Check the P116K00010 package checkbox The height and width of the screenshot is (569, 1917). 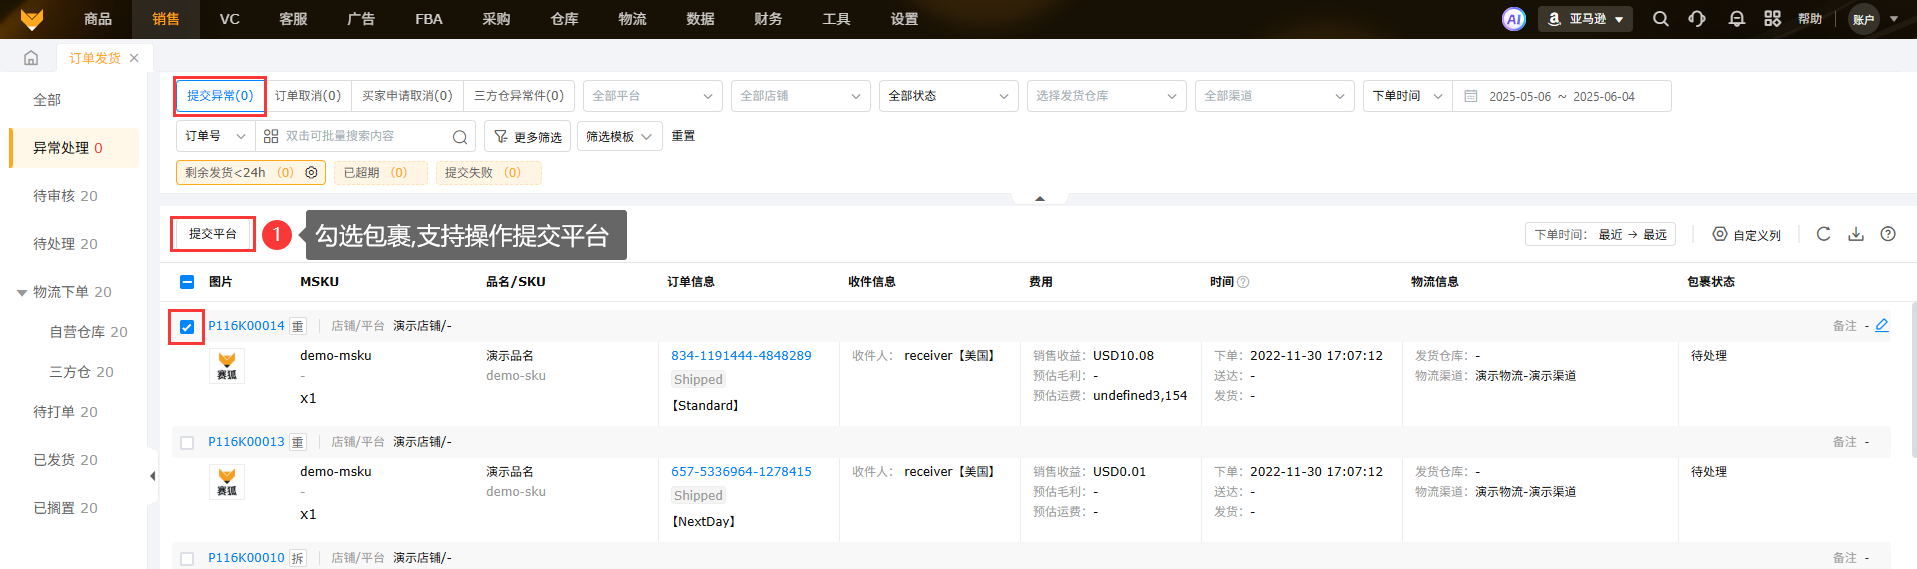tap(187, 559)
